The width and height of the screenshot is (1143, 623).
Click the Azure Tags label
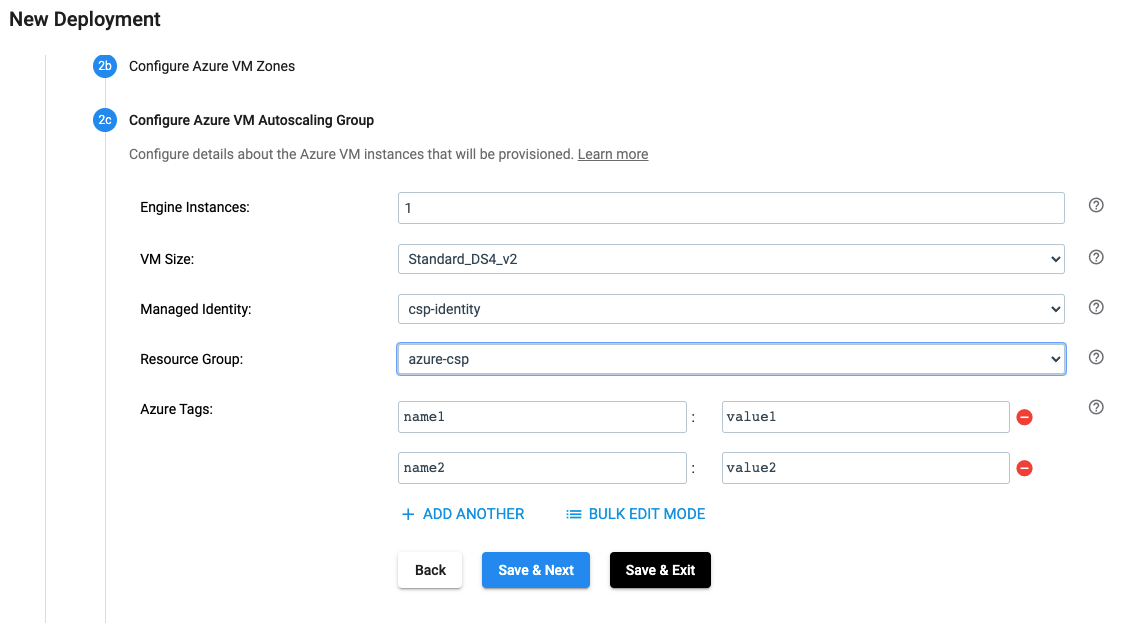[176, 410]
